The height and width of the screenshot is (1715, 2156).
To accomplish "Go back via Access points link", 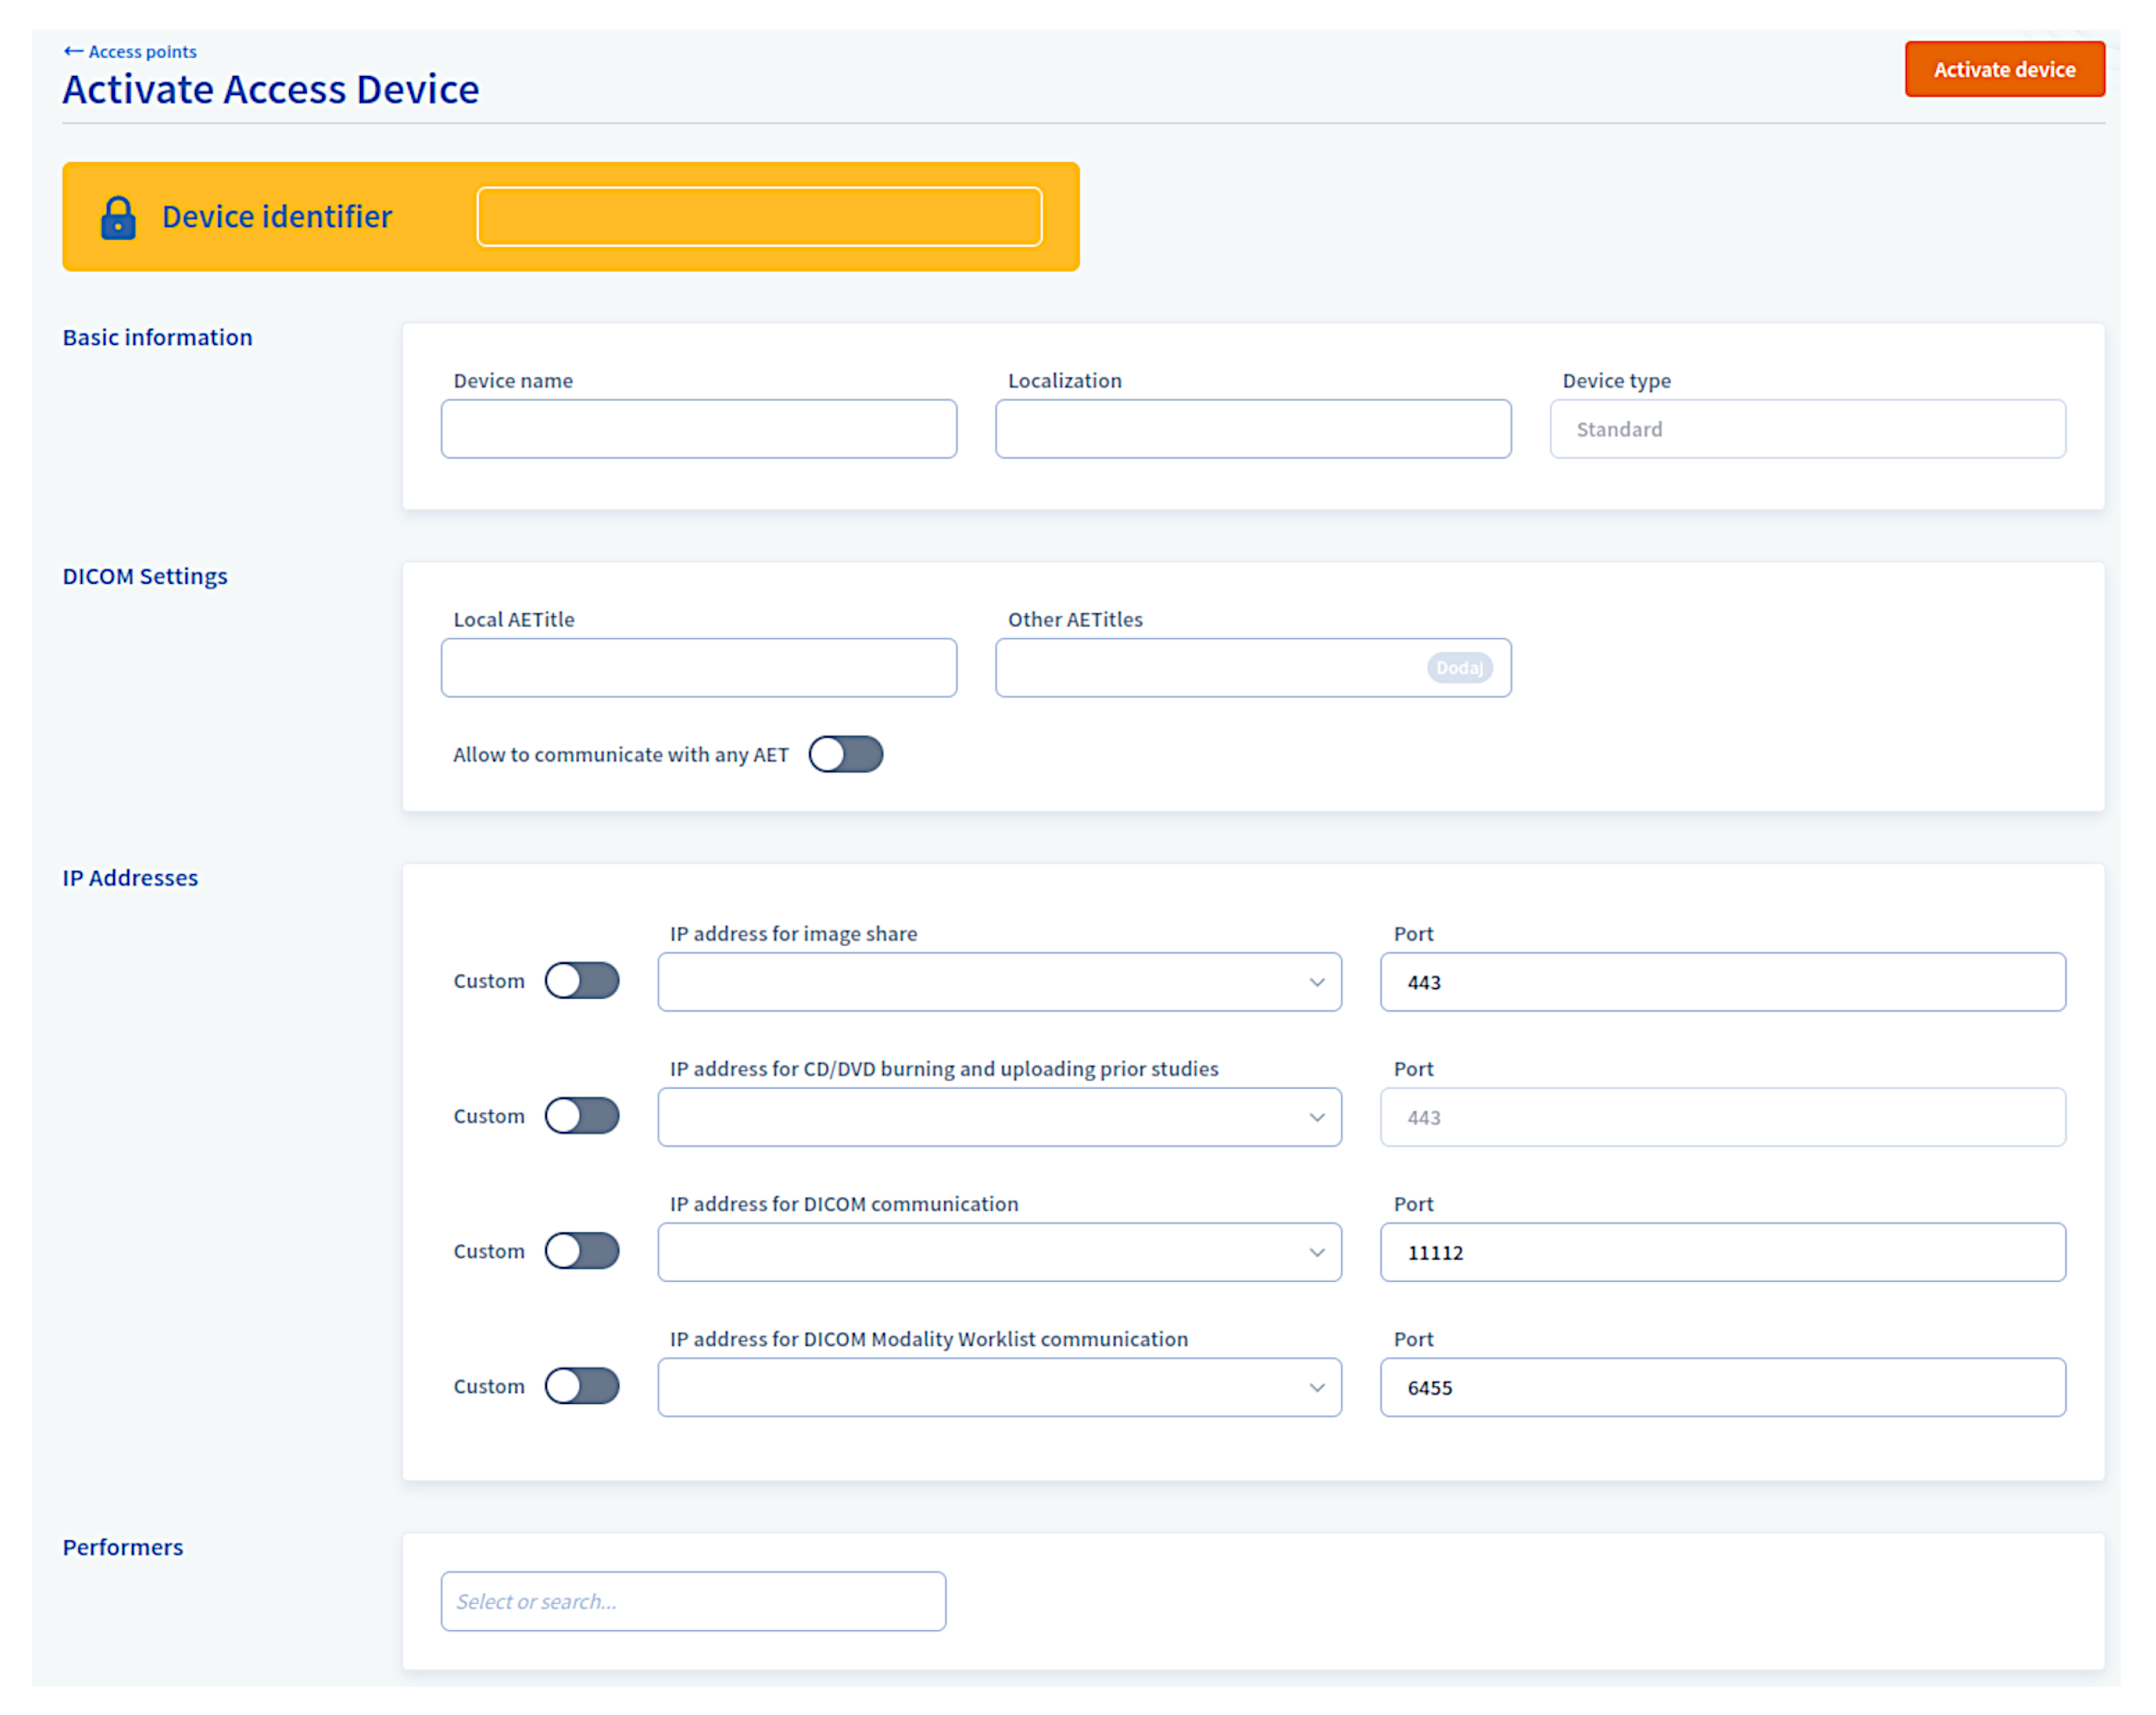I will click(x=142, y=52).
